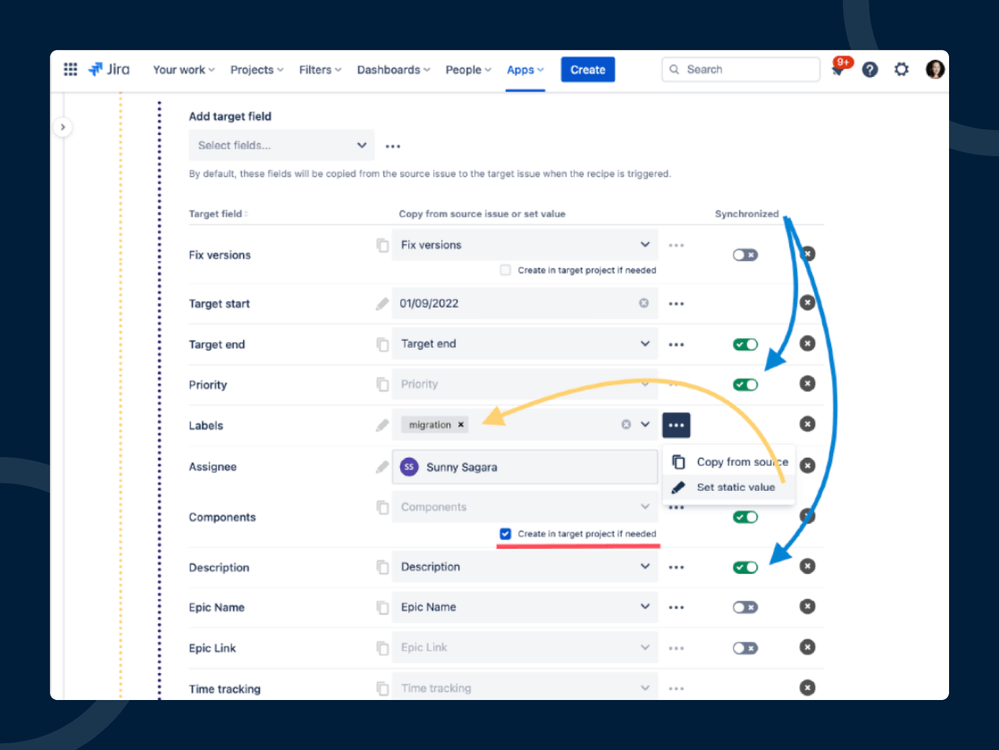The height and width of the screenshot is (750, 999).
Task: Click more options next to Select fields
Action: tap(392, 146)
